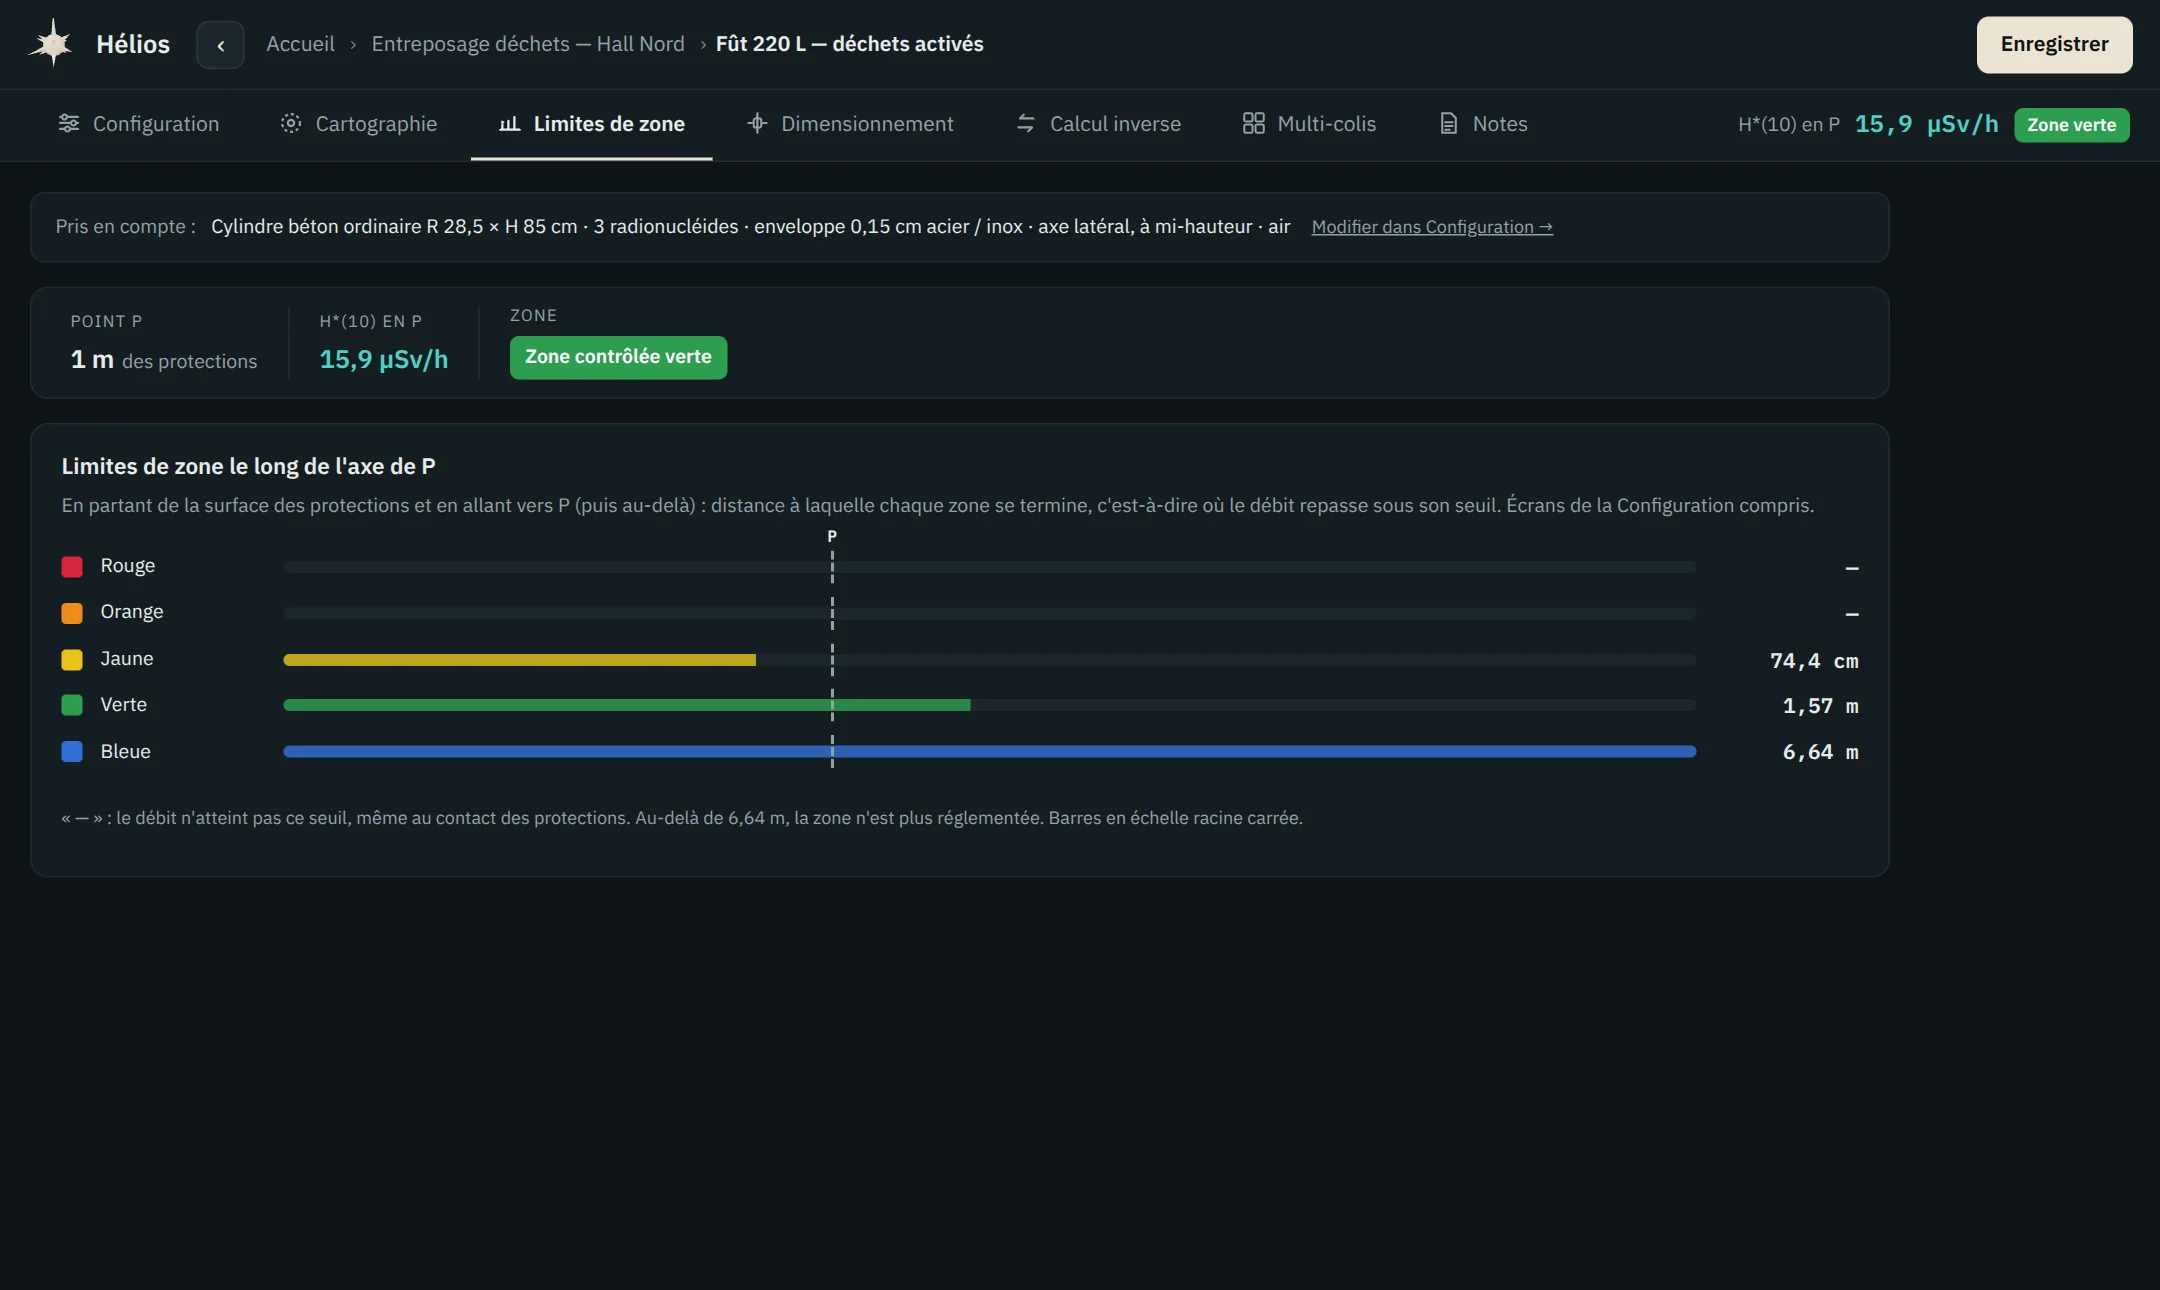Click the 74,4 cm value
Viewport: 2160px width, 1290px height.
[x=1814, y=661]
